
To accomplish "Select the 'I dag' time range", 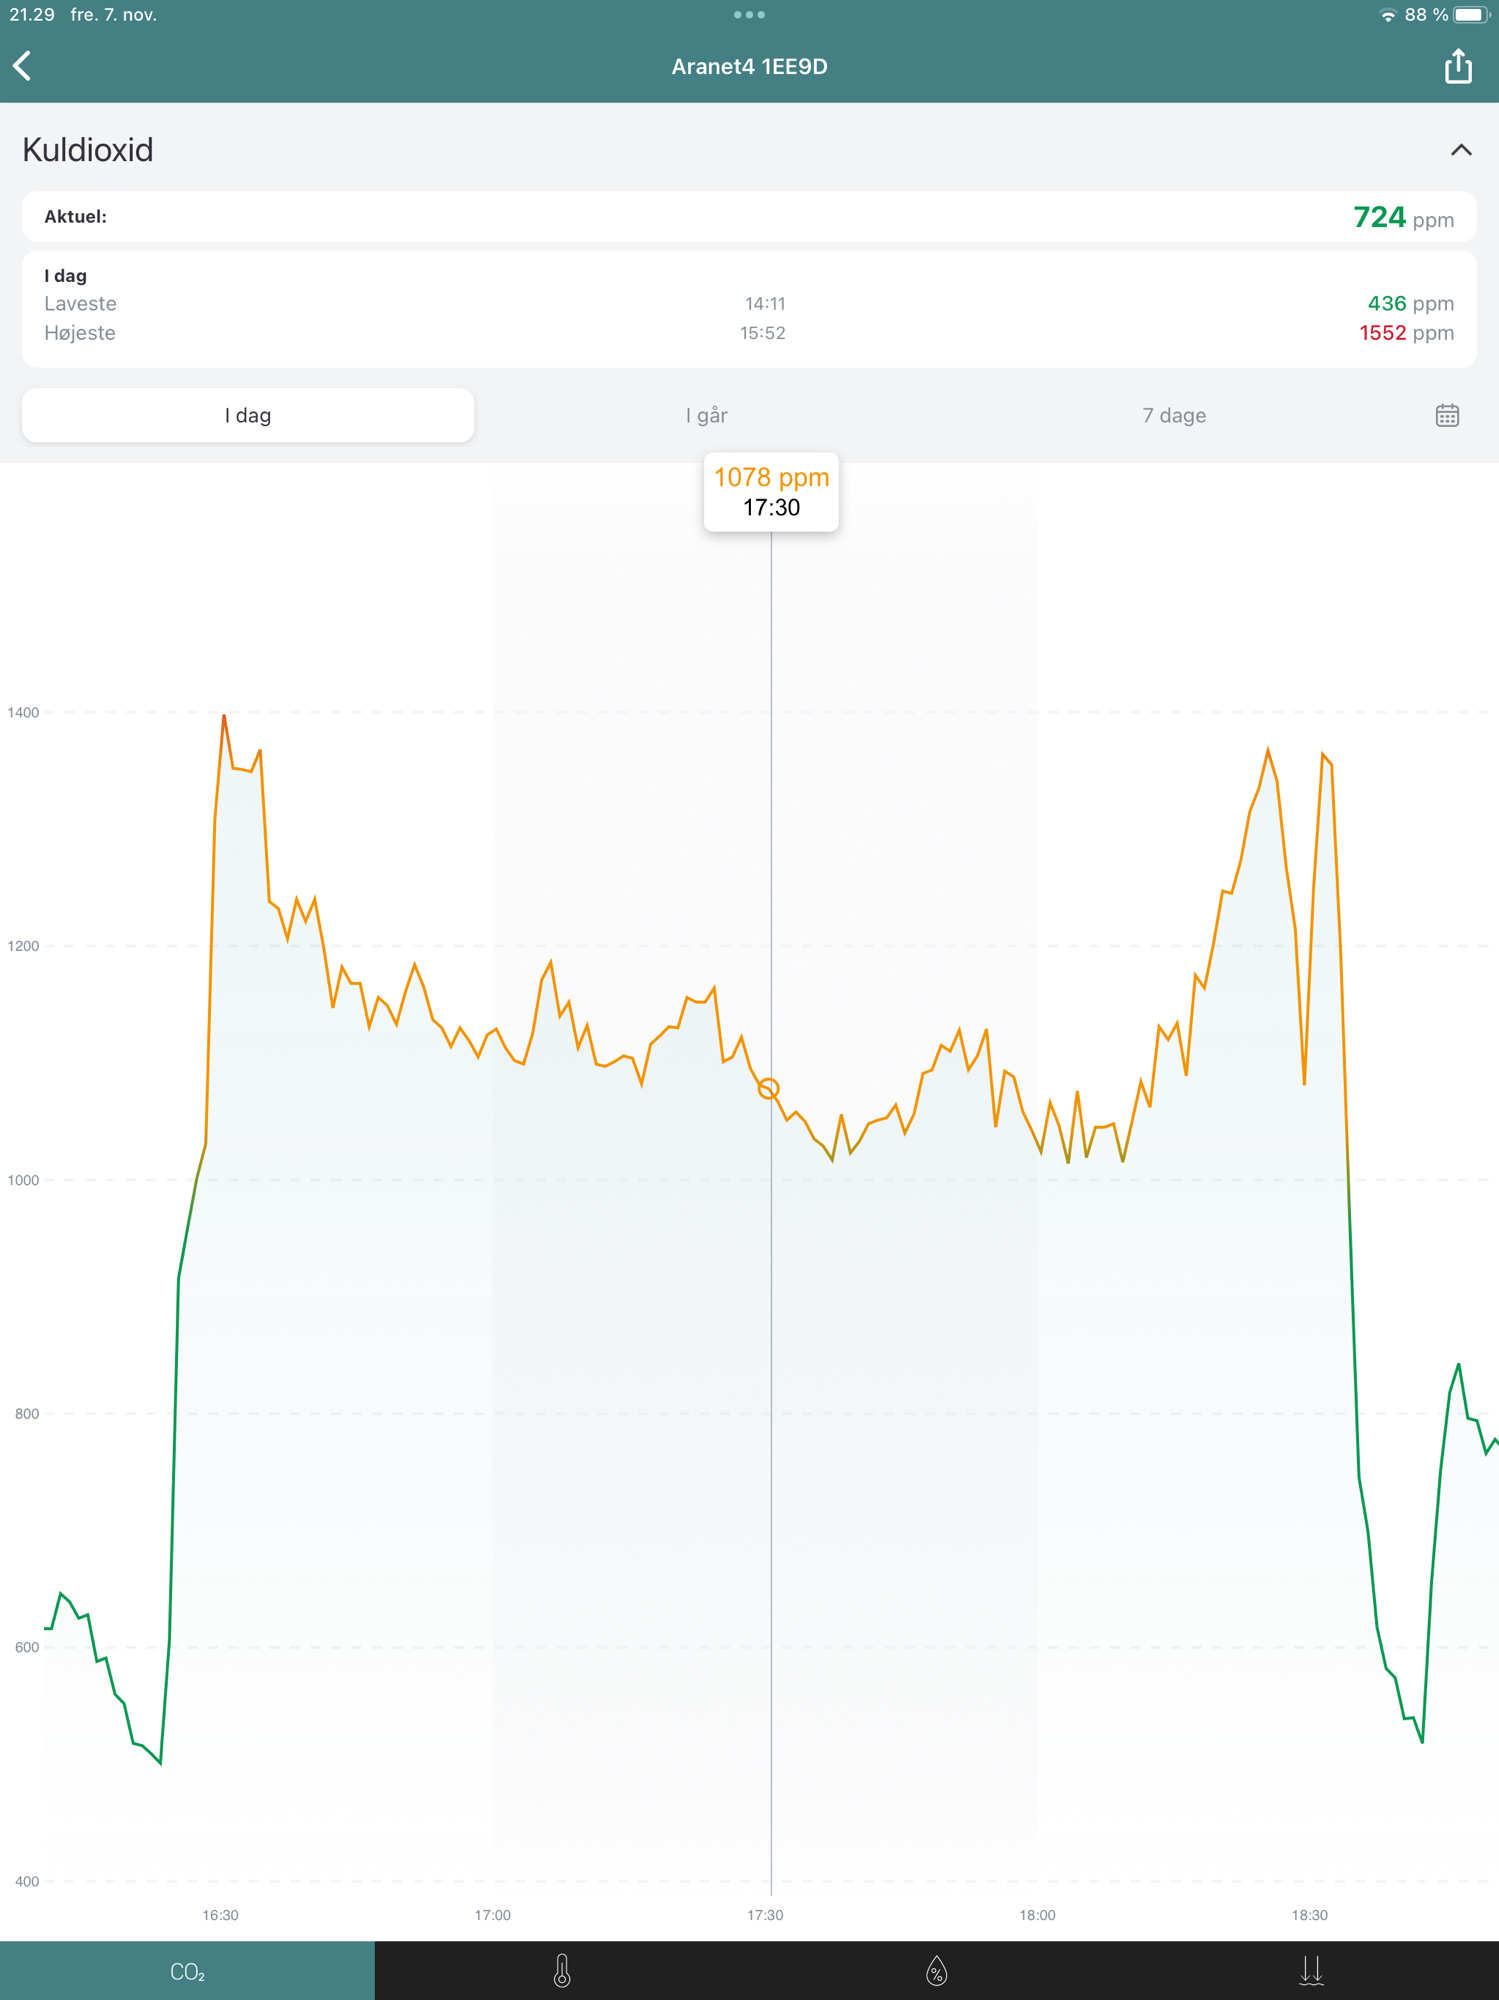I will coord(248,415).
